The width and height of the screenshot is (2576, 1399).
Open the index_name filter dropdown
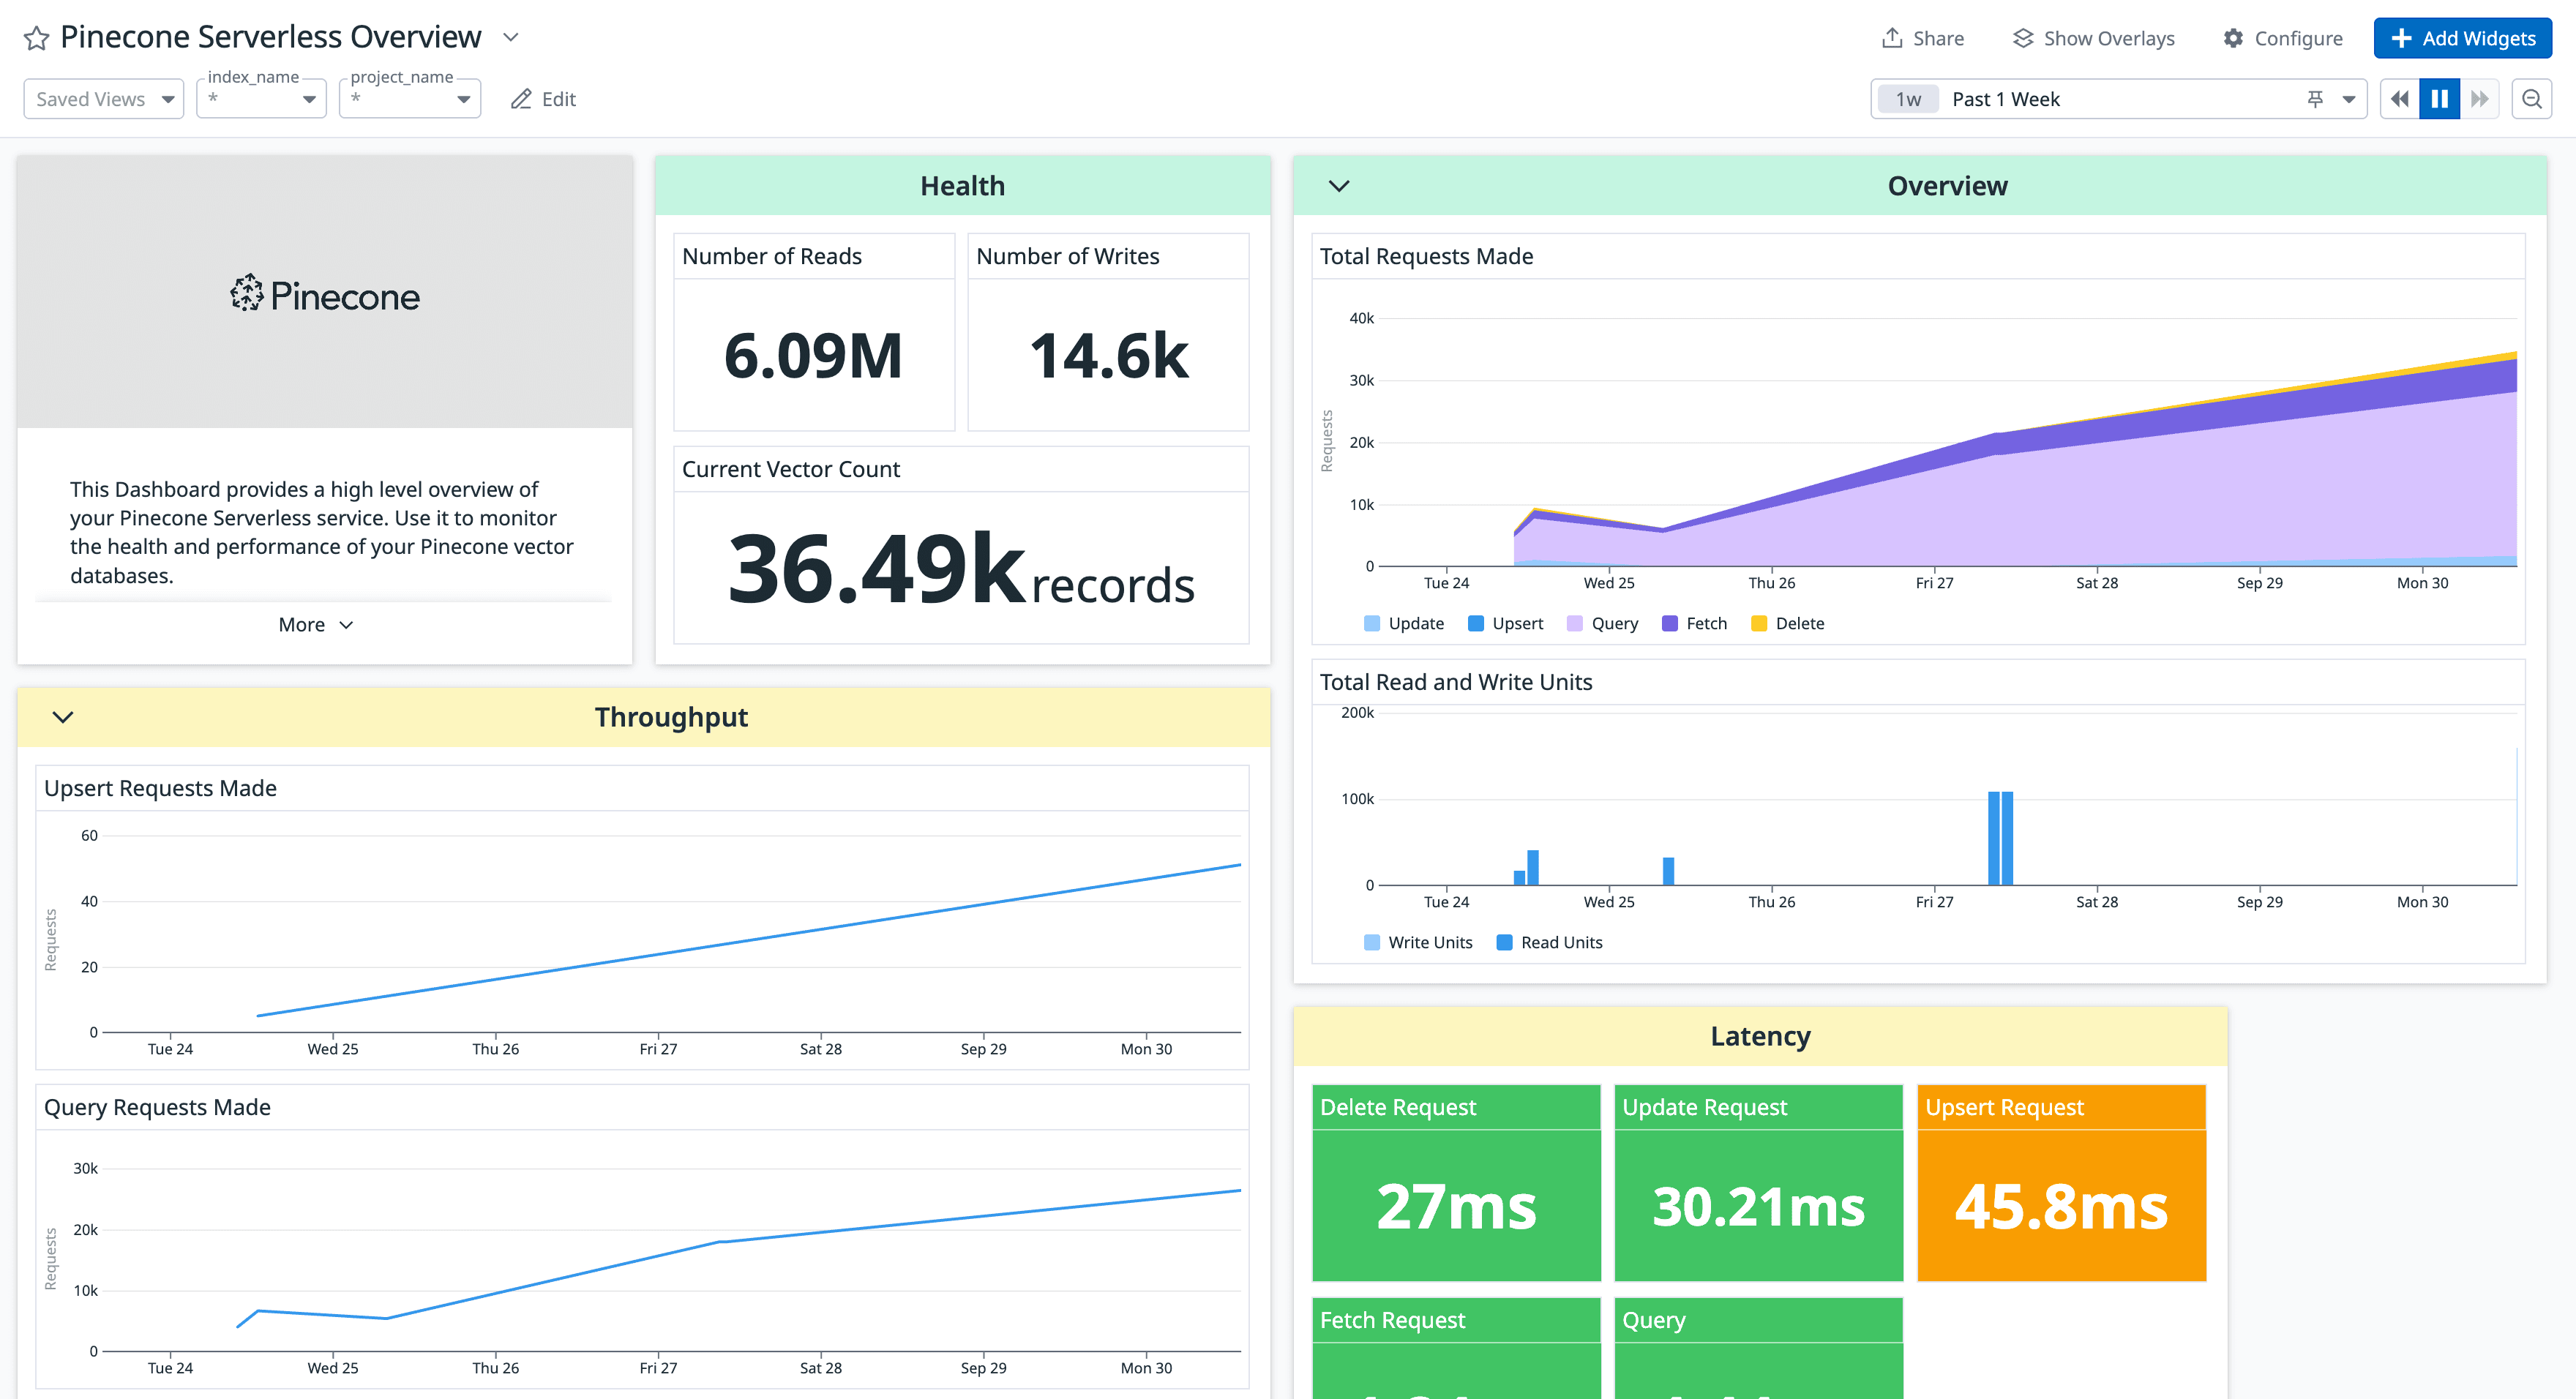(261, 99)
